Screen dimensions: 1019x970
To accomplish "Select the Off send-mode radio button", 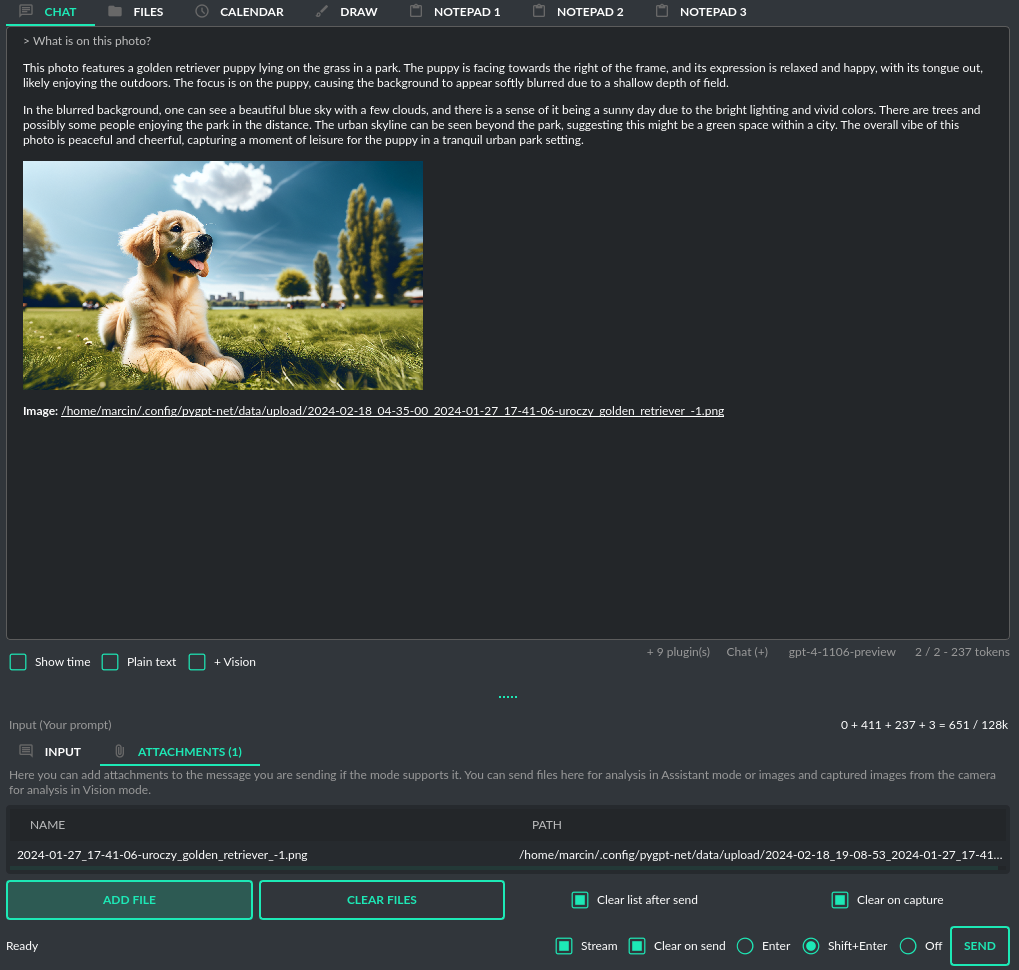I will point(908,946).
